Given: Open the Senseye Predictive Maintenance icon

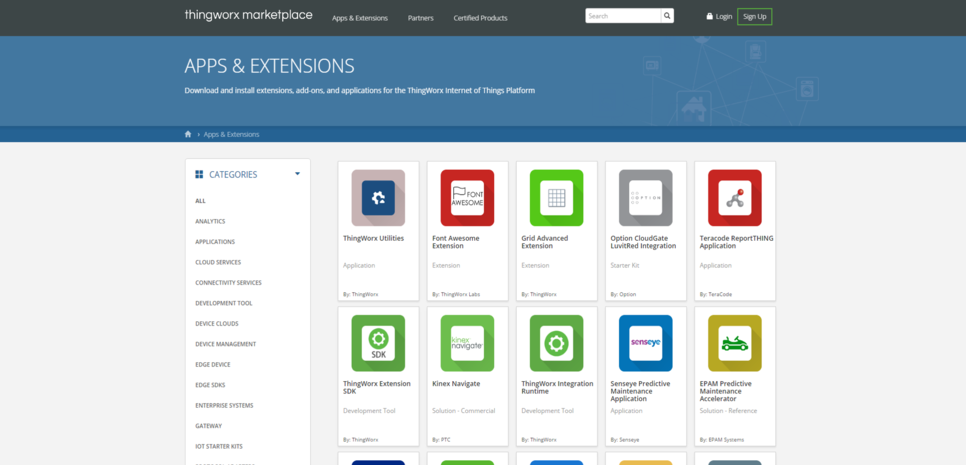Looking at the screenshot, I should [x=646, y=343].
